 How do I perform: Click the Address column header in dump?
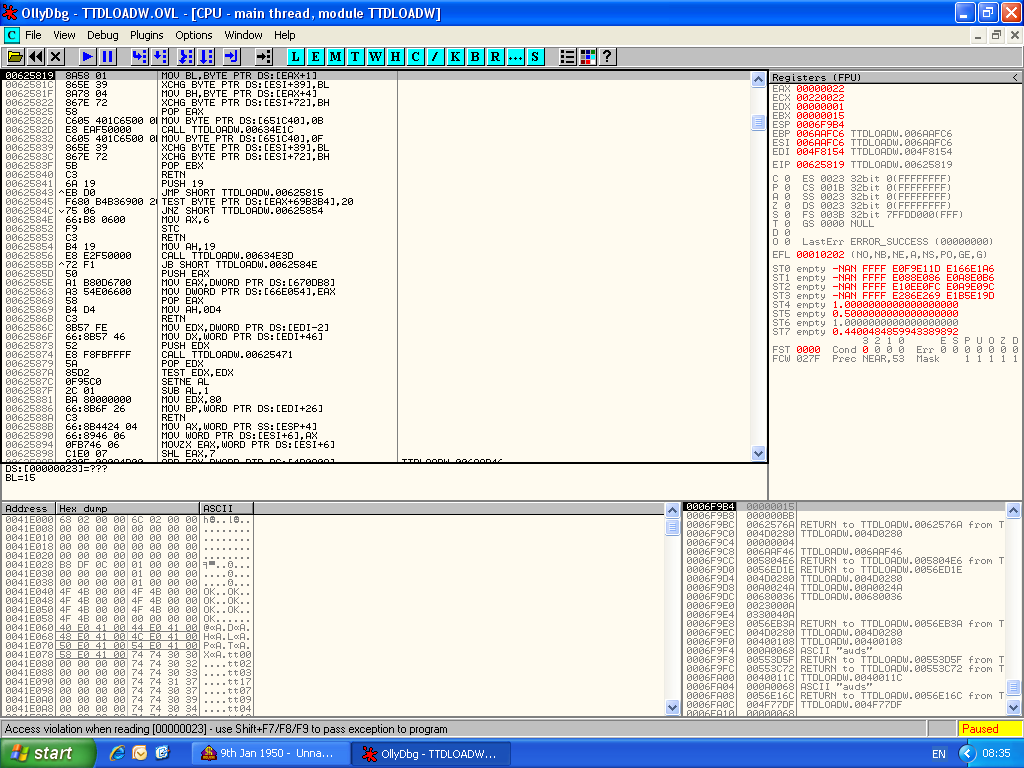click(x=29, y=508)
